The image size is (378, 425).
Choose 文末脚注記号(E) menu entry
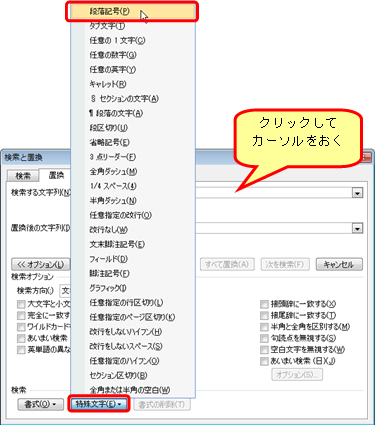pyautogui.click(x=132, y=244)
